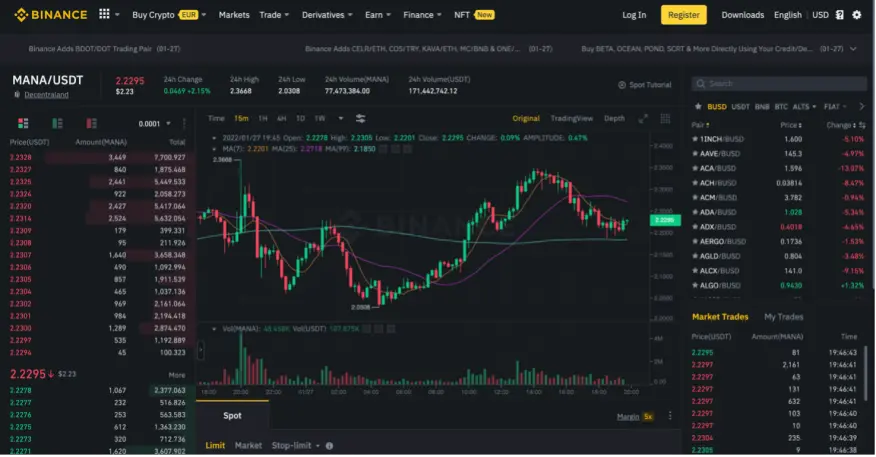The image size is (876, 457).
Task: Sort market list by Price
Action: 791,125
